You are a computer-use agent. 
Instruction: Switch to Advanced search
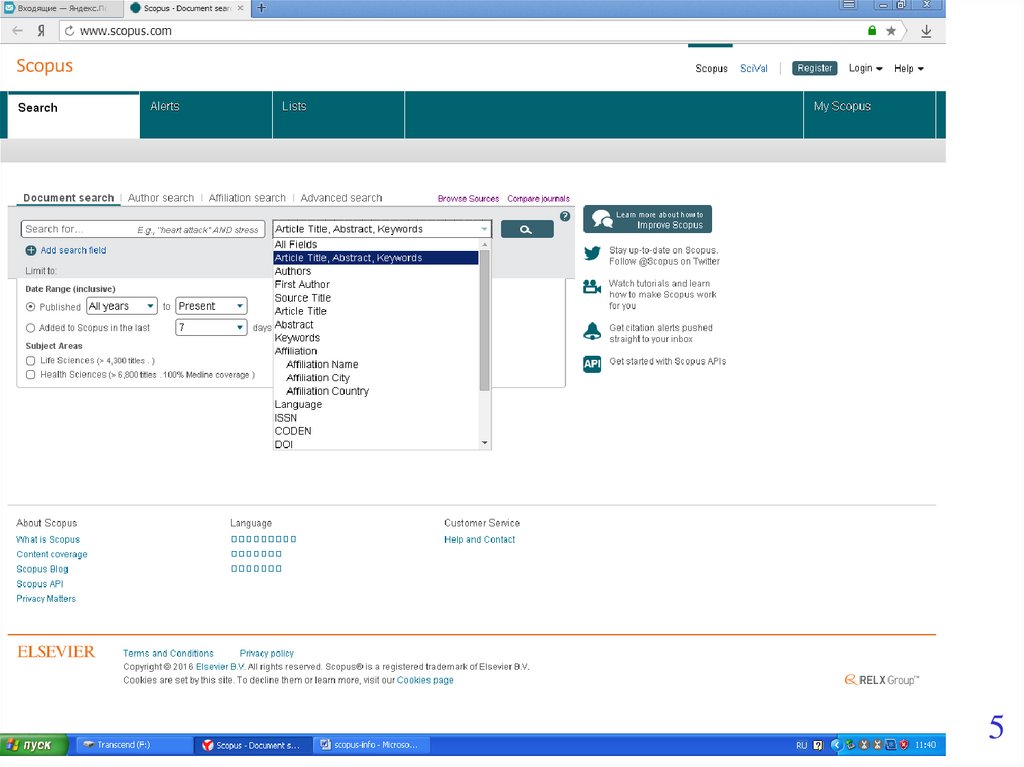click(x=341, y=198)
